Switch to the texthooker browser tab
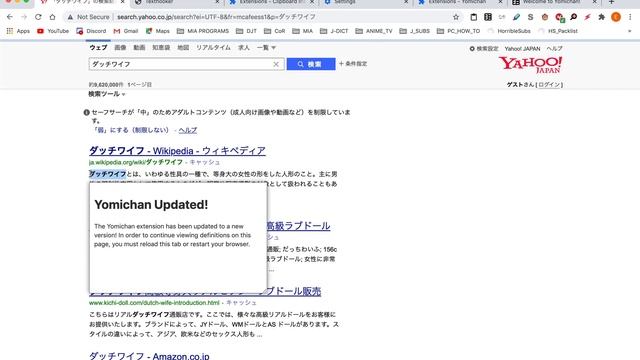 click(x=176, y=2)
